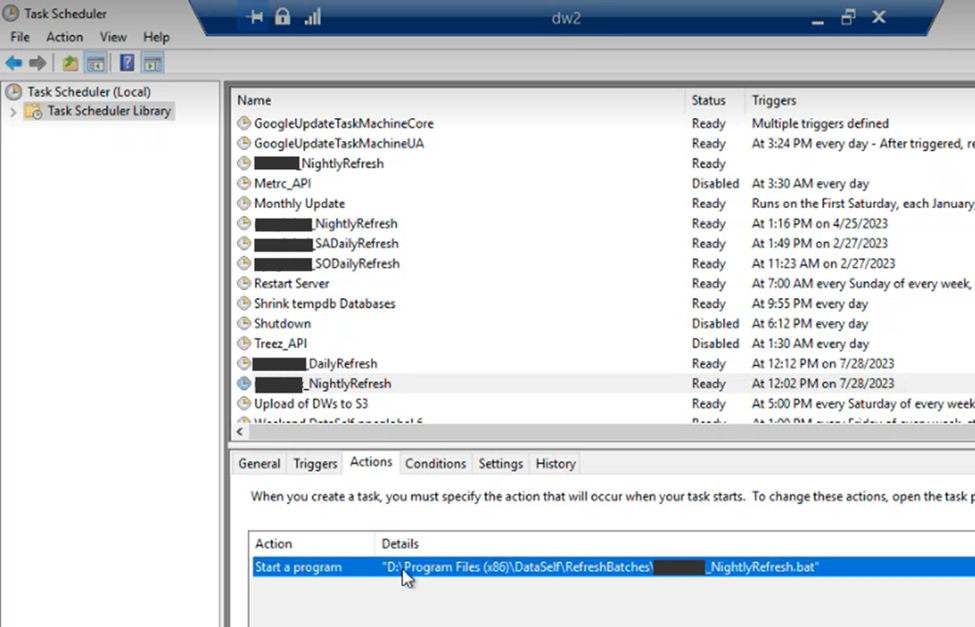The image size is (975, 627).
Task: Click the Forward arrow in the toolbar
Action: tap(38, 63)
